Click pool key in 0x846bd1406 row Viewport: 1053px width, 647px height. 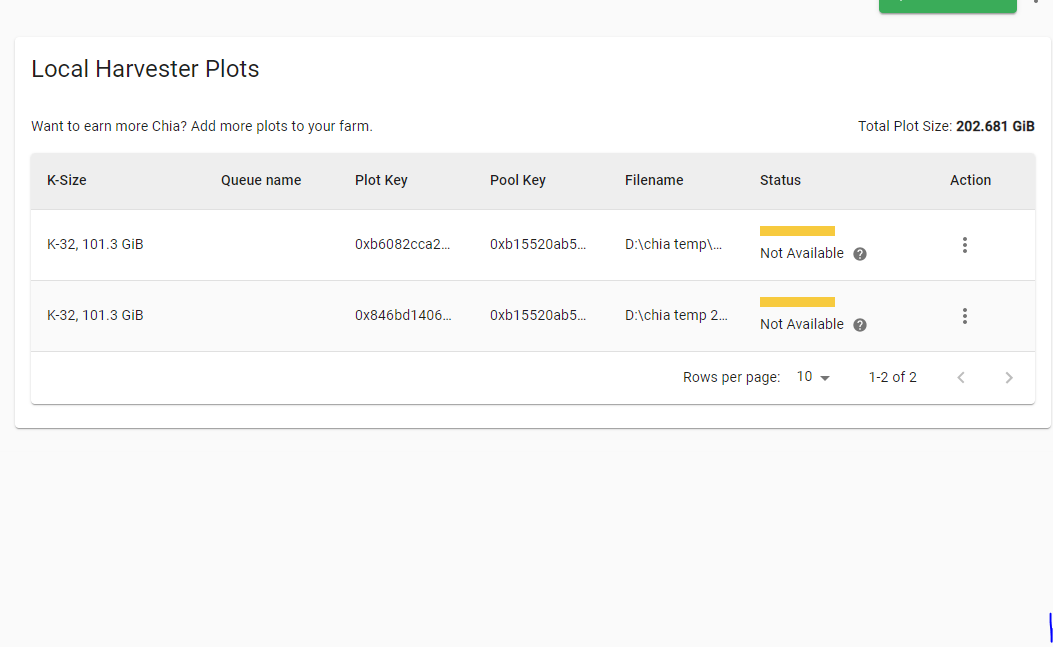tap(538, 315)
